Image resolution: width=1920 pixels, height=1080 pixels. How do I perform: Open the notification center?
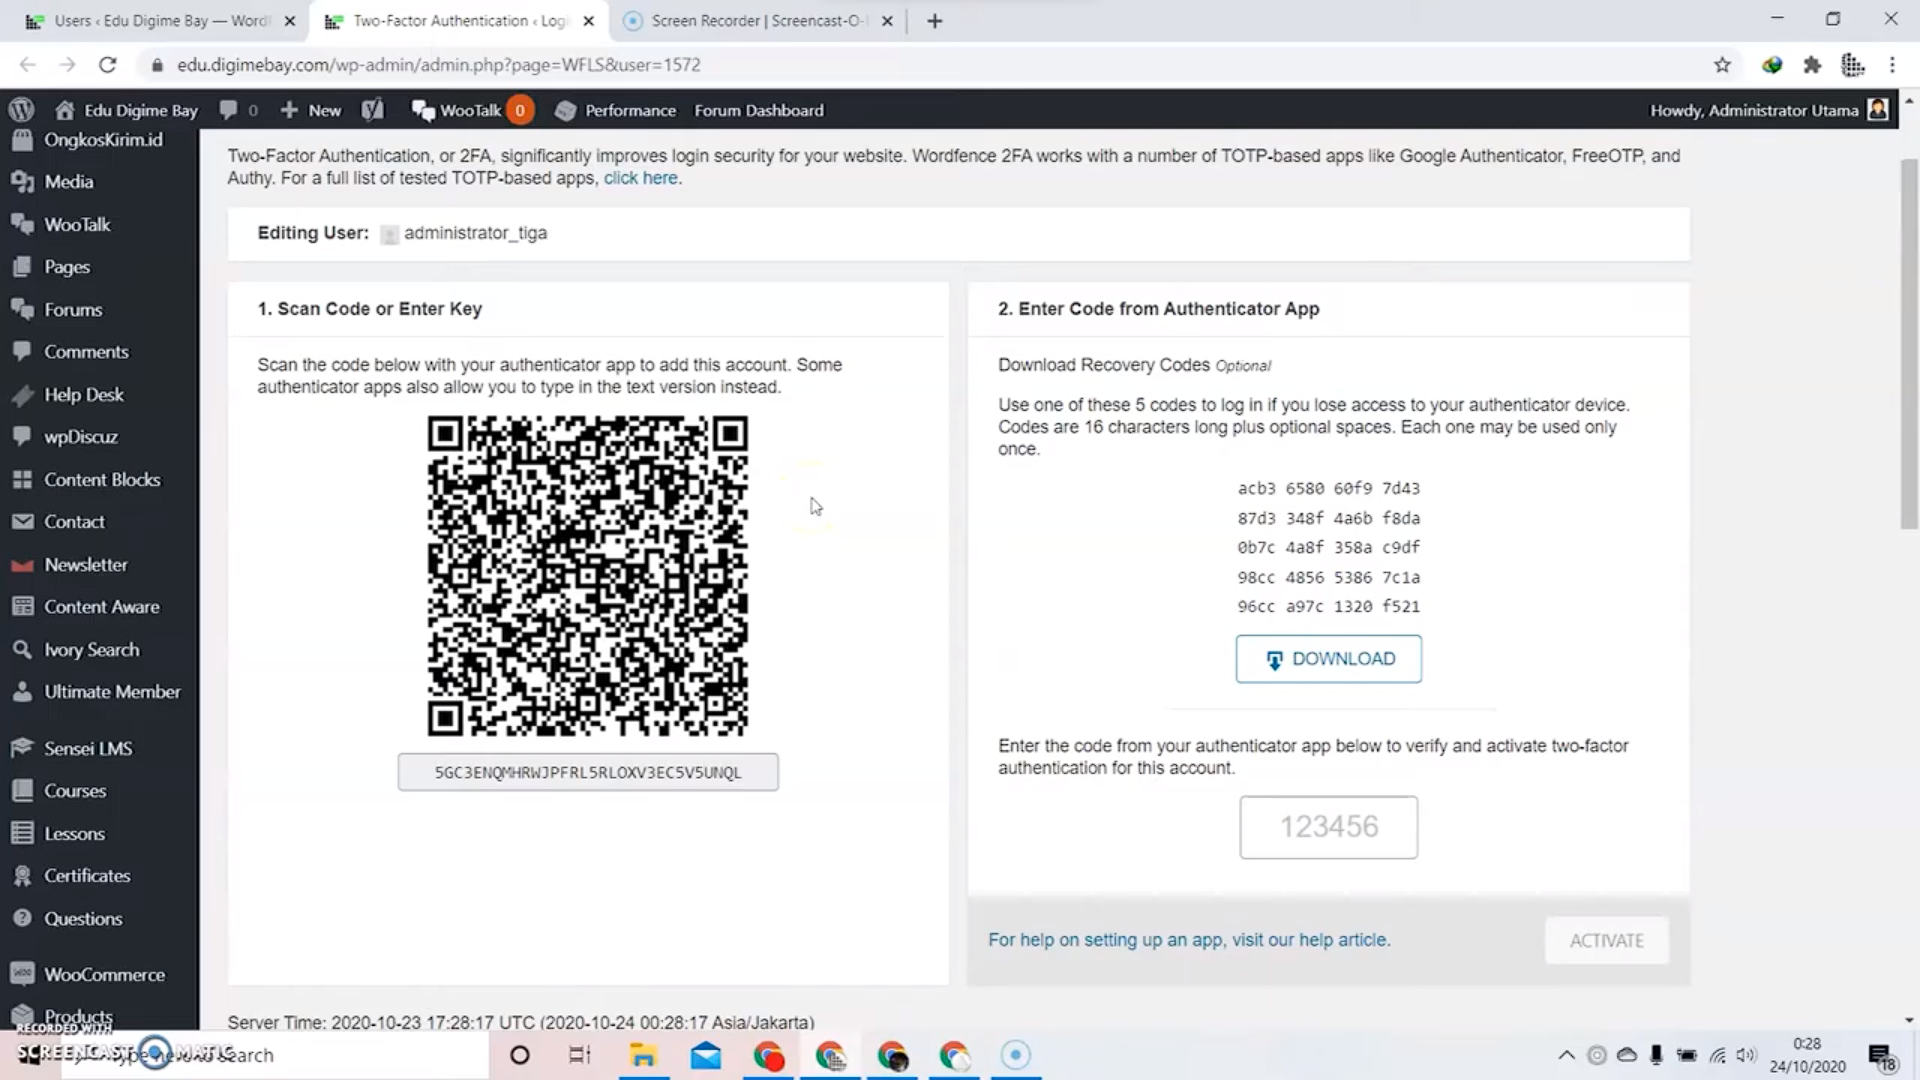click(1881, 1056)
